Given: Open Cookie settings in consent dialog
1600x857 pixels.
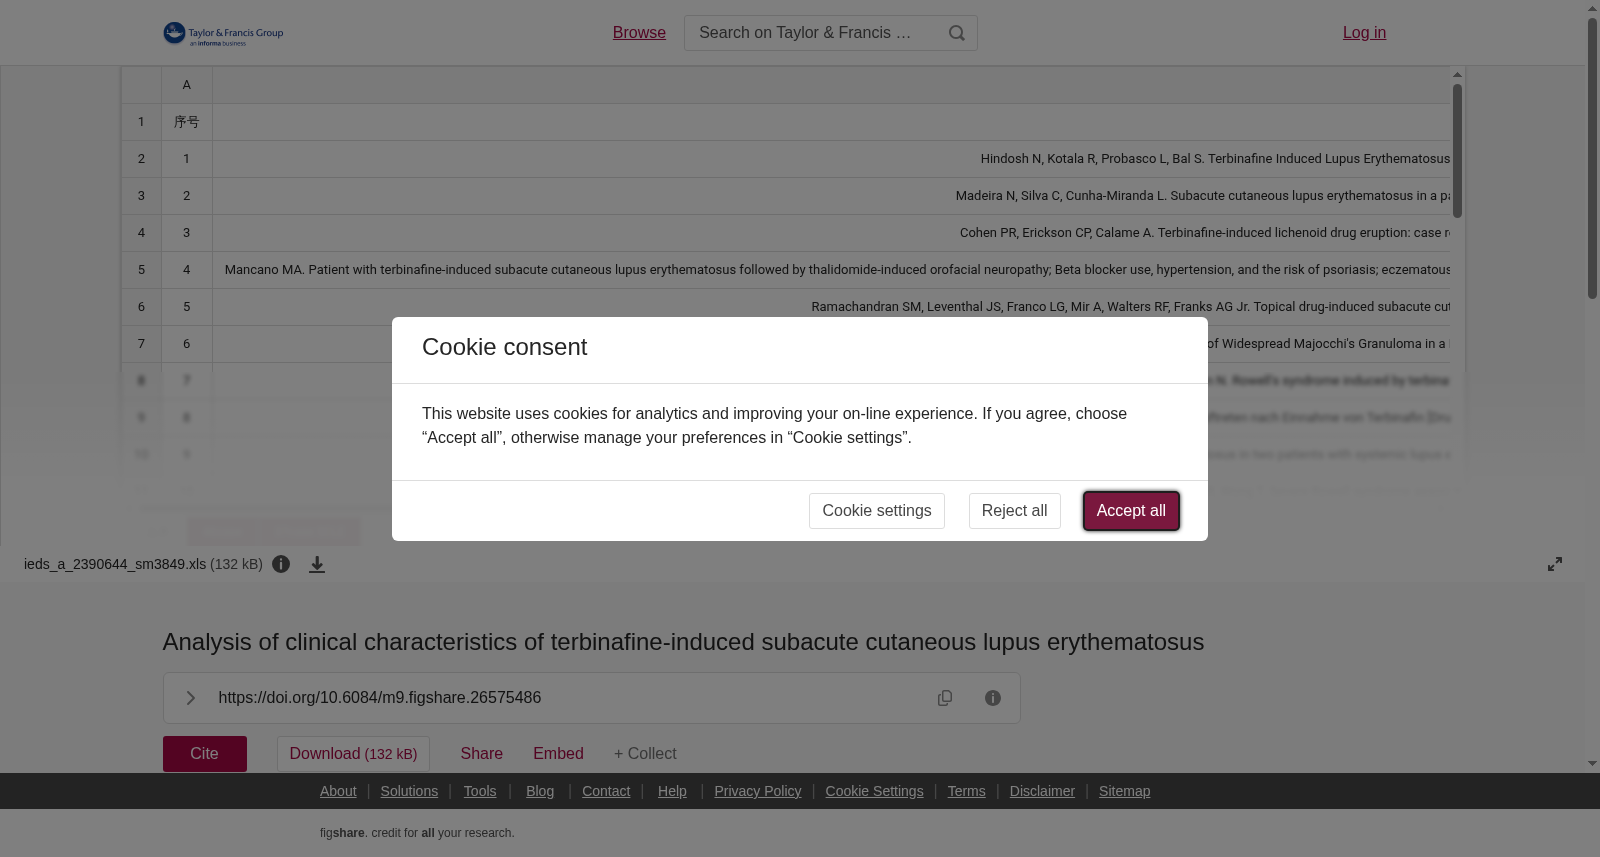Looking at the screenshot, I should coord(877,511).
